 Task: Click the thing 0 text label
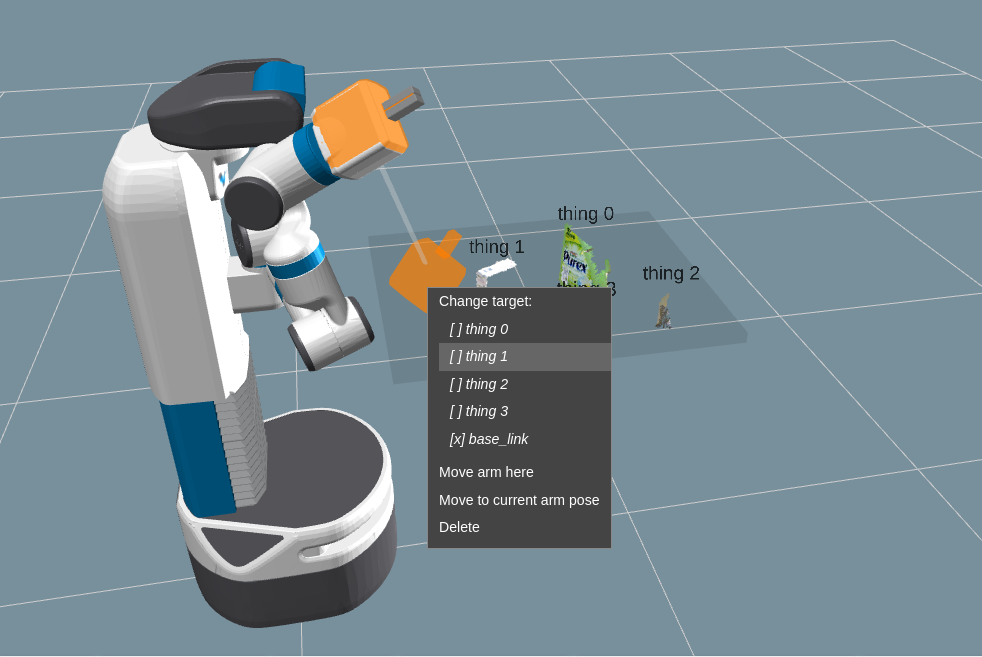(x=586, y=214)
